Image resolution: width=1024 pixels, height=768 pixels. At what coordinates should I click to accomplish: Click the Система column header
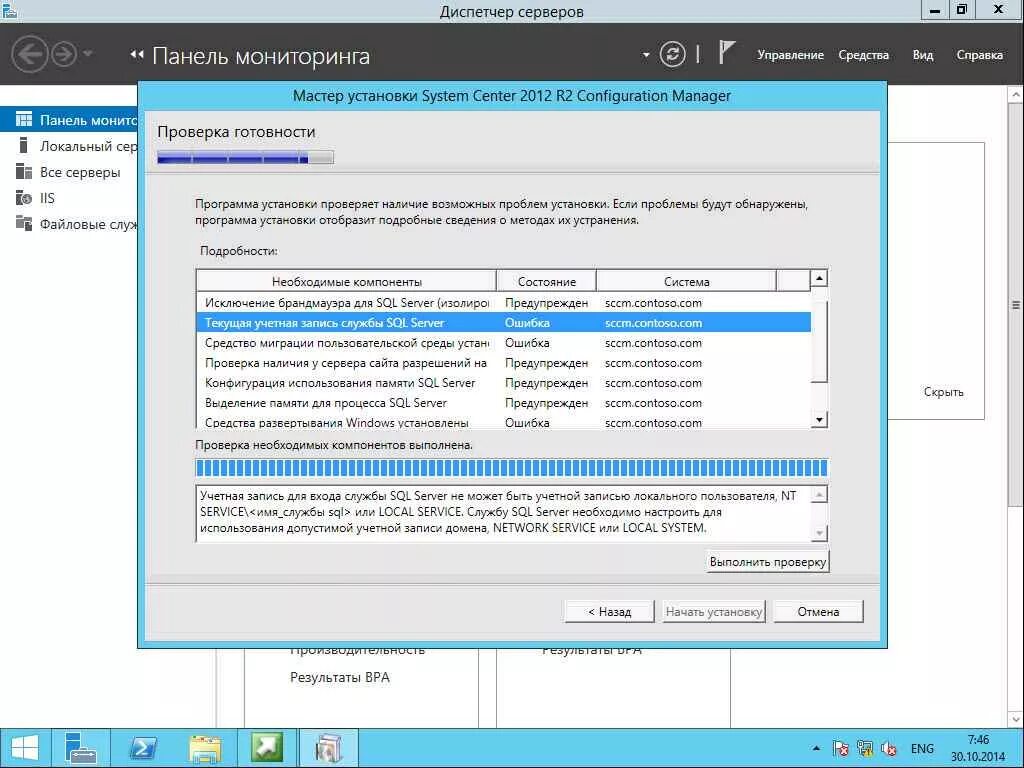686,281
